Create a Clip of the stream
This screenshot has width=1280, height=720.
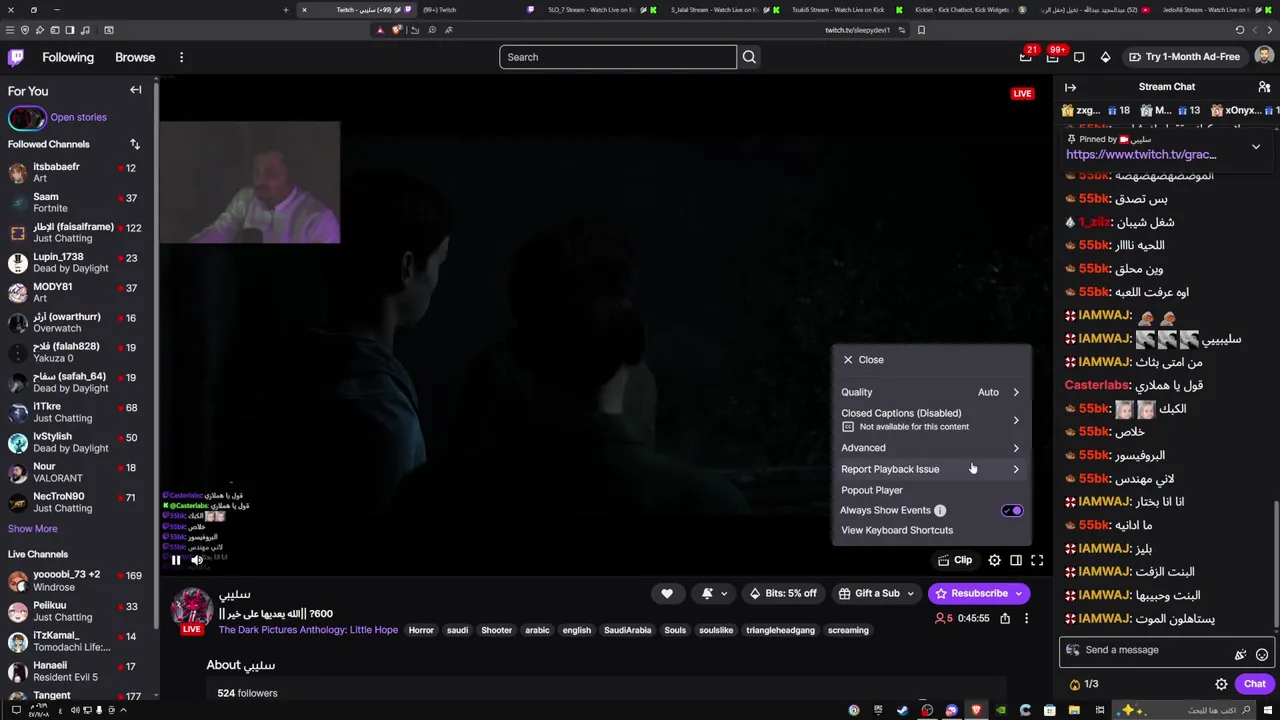pyautogui.click(x=955, y=560)
